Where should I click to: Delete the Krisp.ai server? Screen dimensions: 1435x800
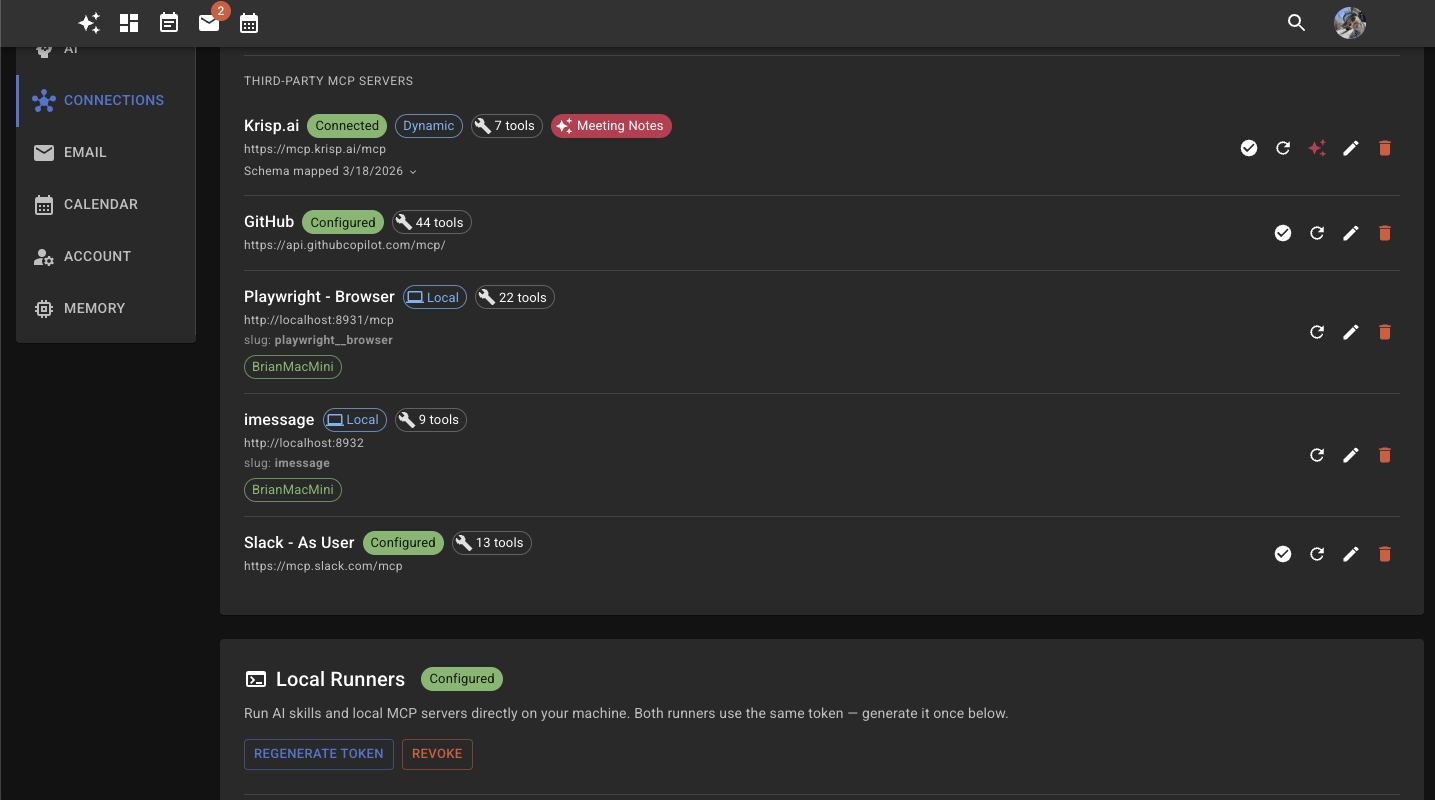point(1385,148)
